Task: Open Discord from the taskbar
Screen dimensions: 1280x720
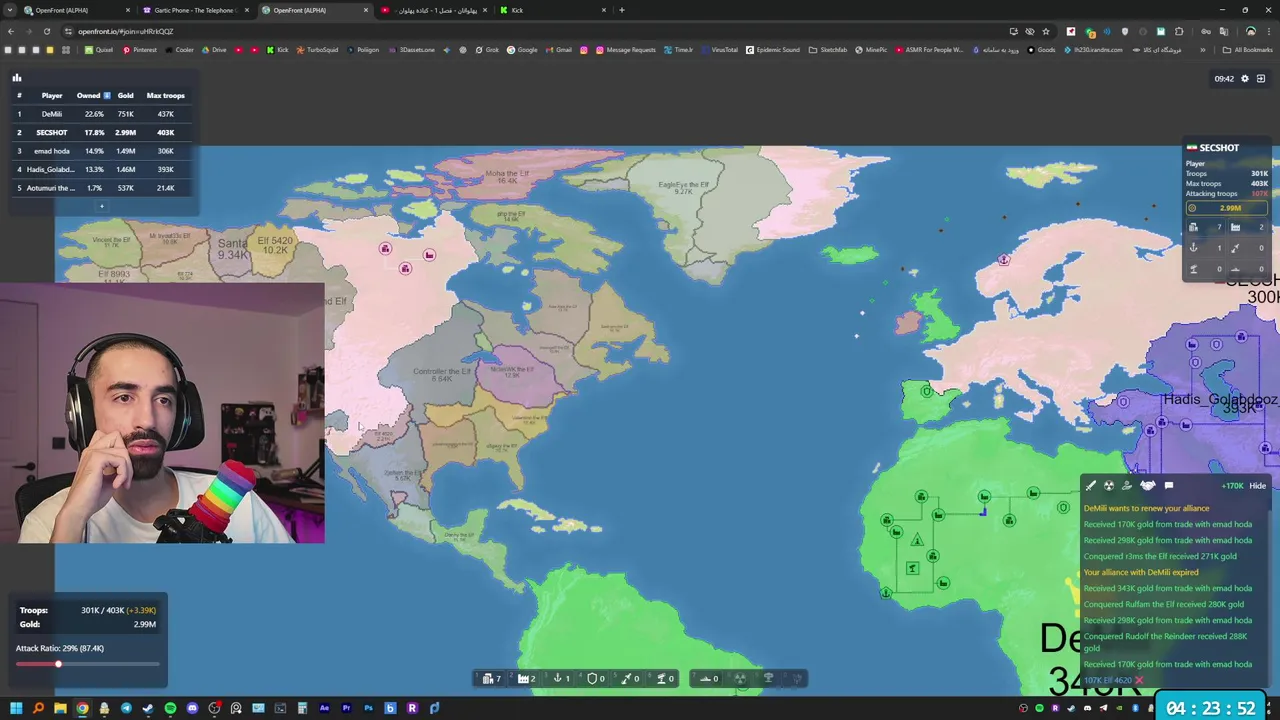Action: [192, 708]
